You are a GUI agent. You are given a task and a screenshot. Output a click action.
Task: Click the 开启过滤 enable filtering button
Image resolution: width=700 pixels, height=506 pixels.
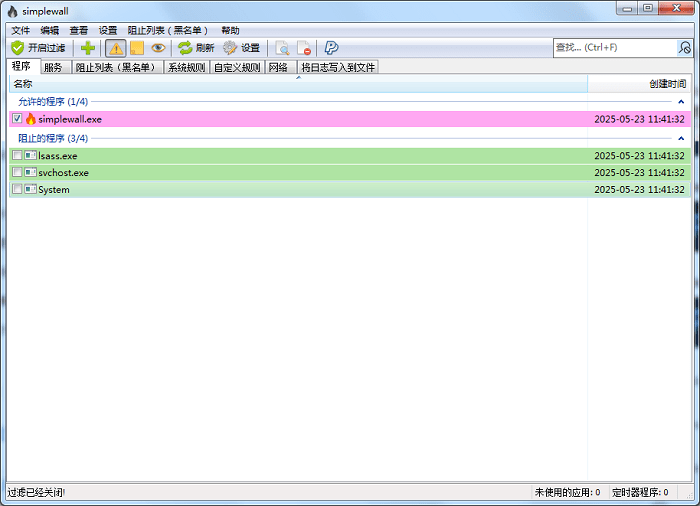38,48
